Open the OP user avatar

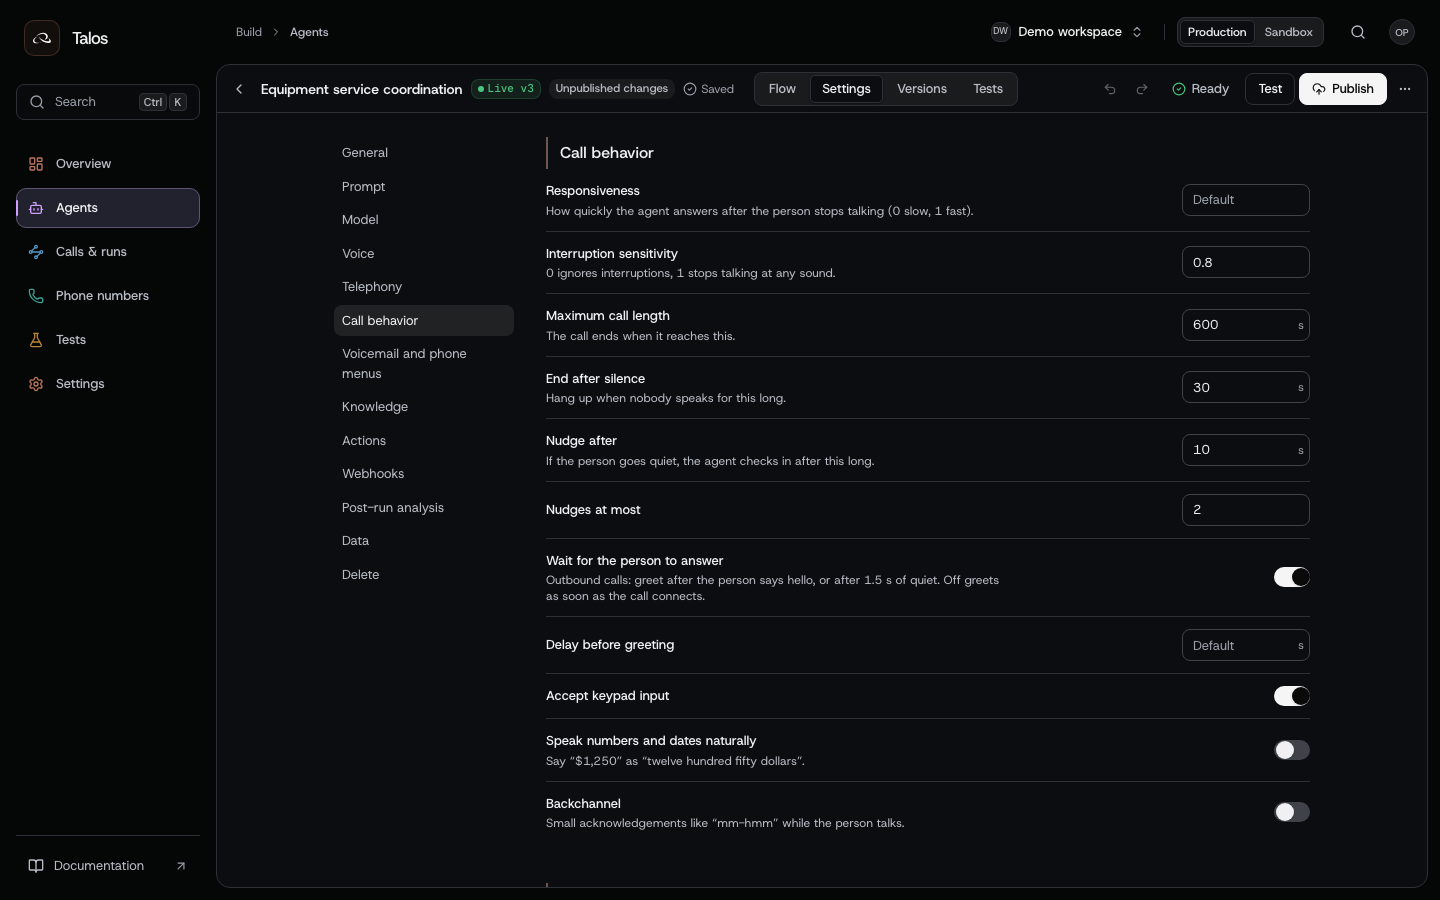pyautogui.click(x=1402, y=32)
